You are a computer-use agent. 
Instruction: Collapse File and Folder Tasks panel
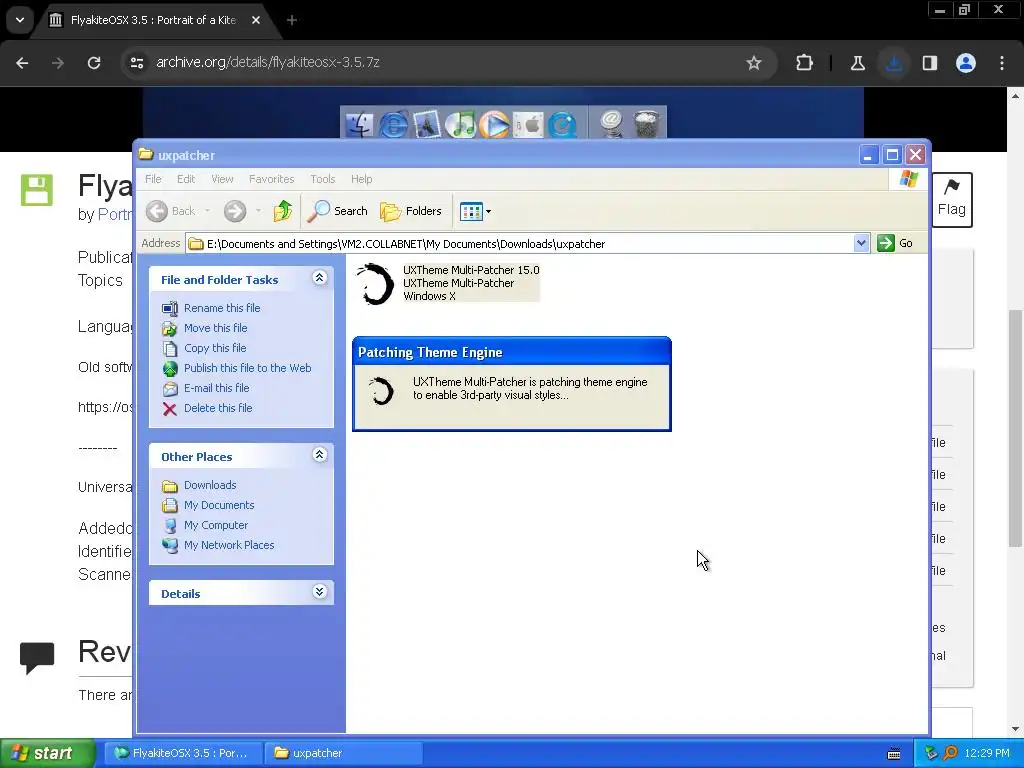pyautogui.click(x=319, y=278)
